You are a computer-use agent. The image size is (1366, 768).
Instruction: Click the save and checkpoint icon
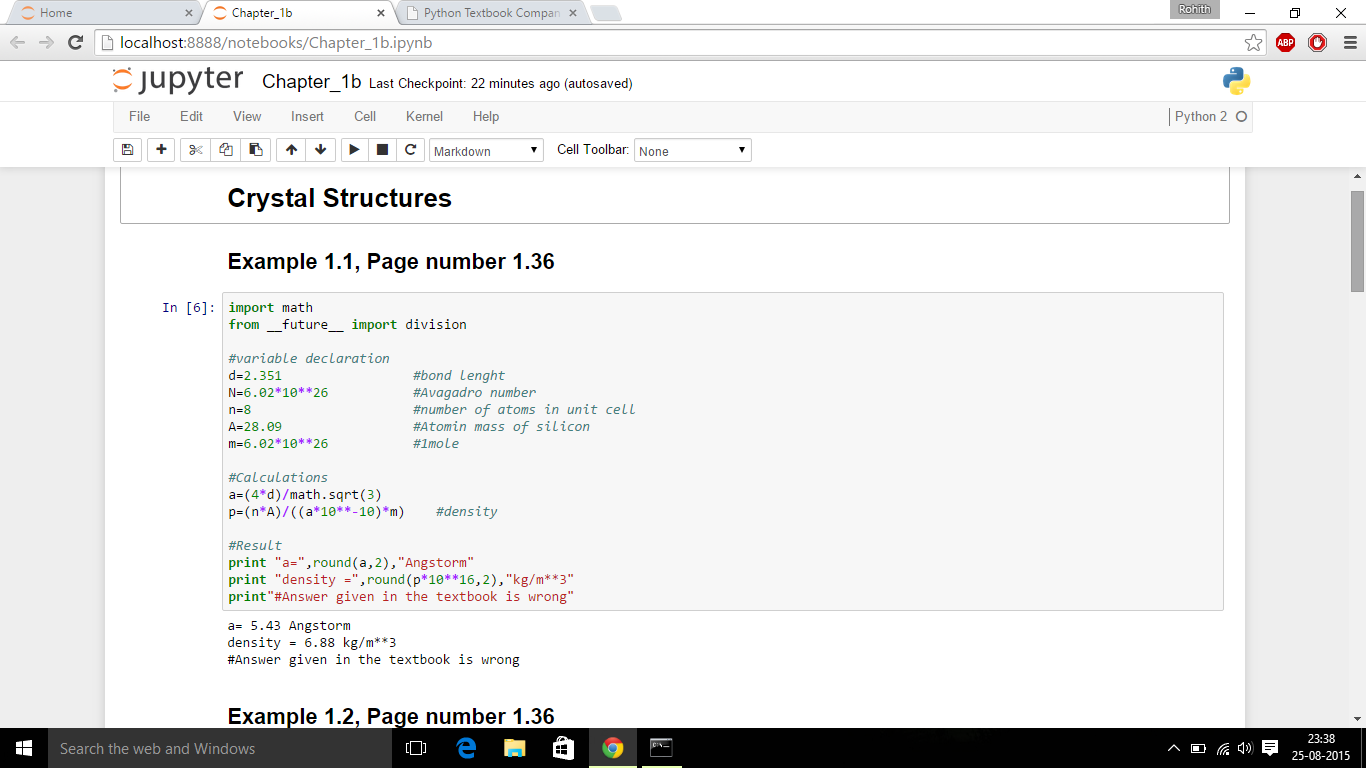point(127,150)
